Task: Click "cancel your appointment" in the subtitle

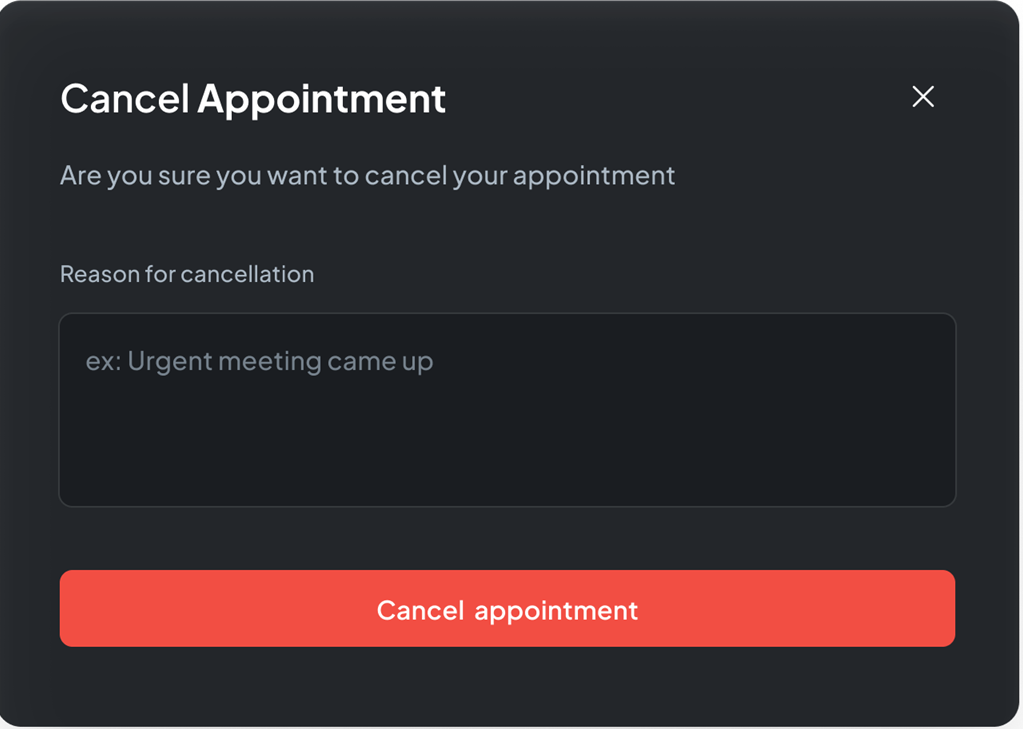Action: click(520, 176)
